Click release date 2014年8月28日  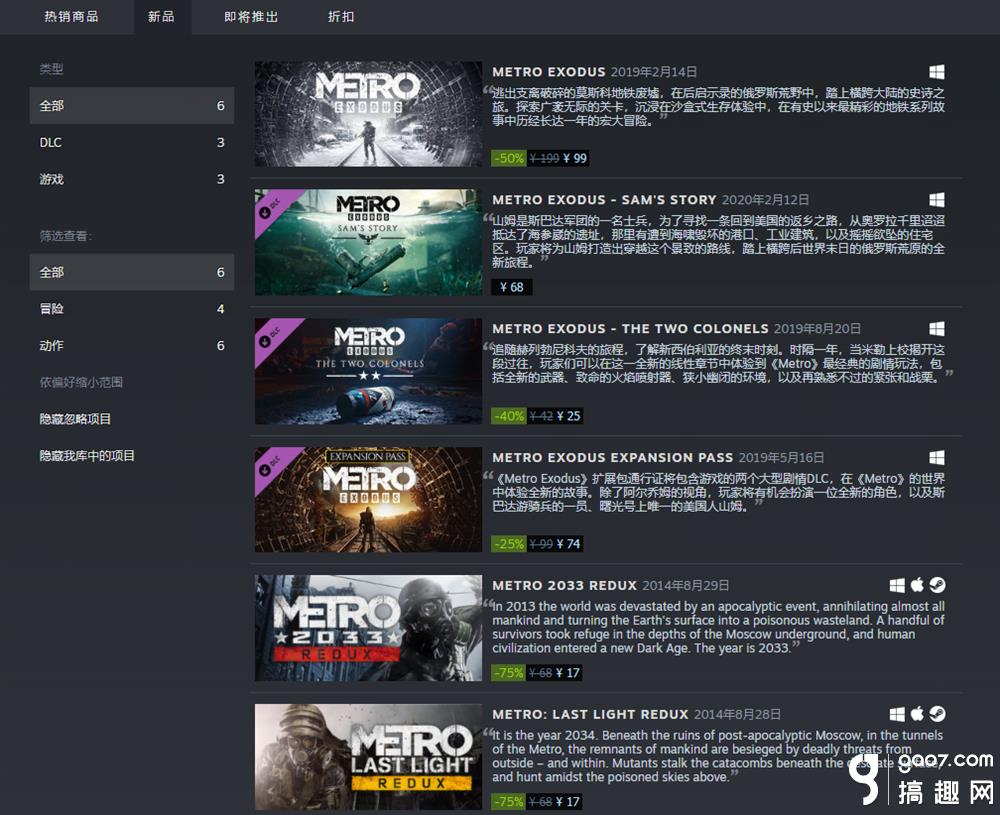click(x=737, y=714)
